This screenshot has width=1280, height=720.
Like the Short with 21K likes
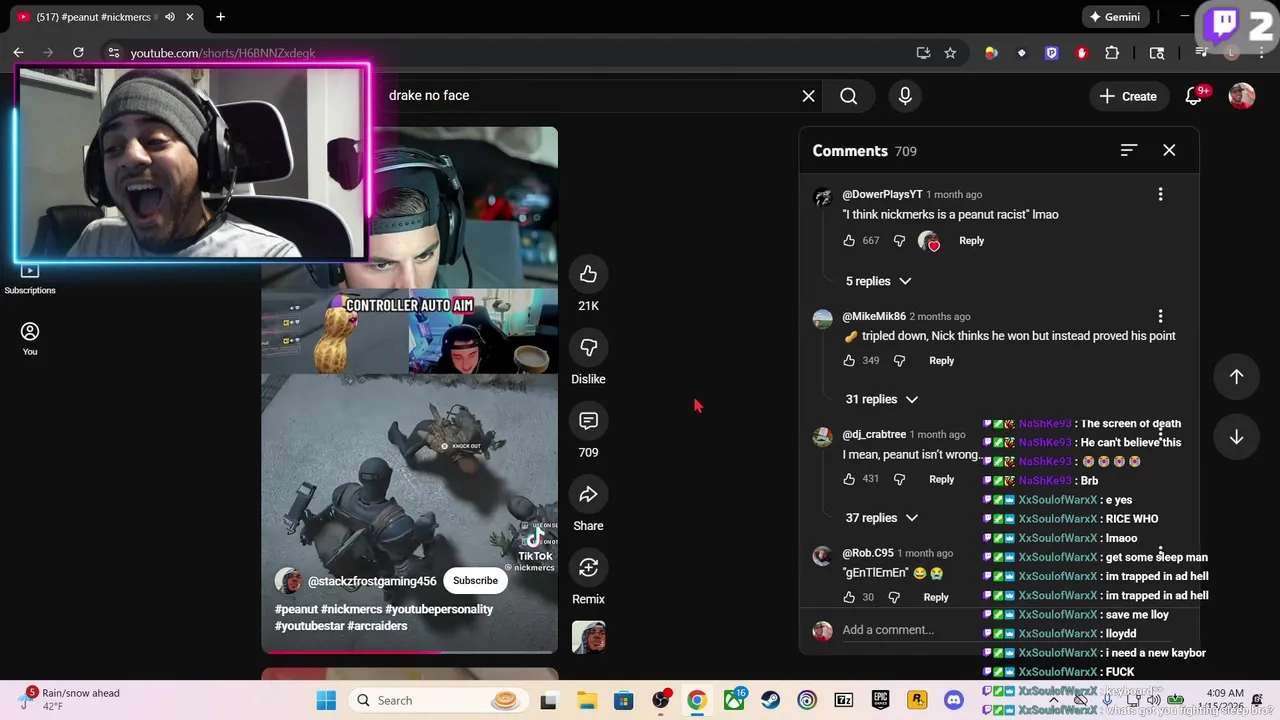[x=588, y=274]
